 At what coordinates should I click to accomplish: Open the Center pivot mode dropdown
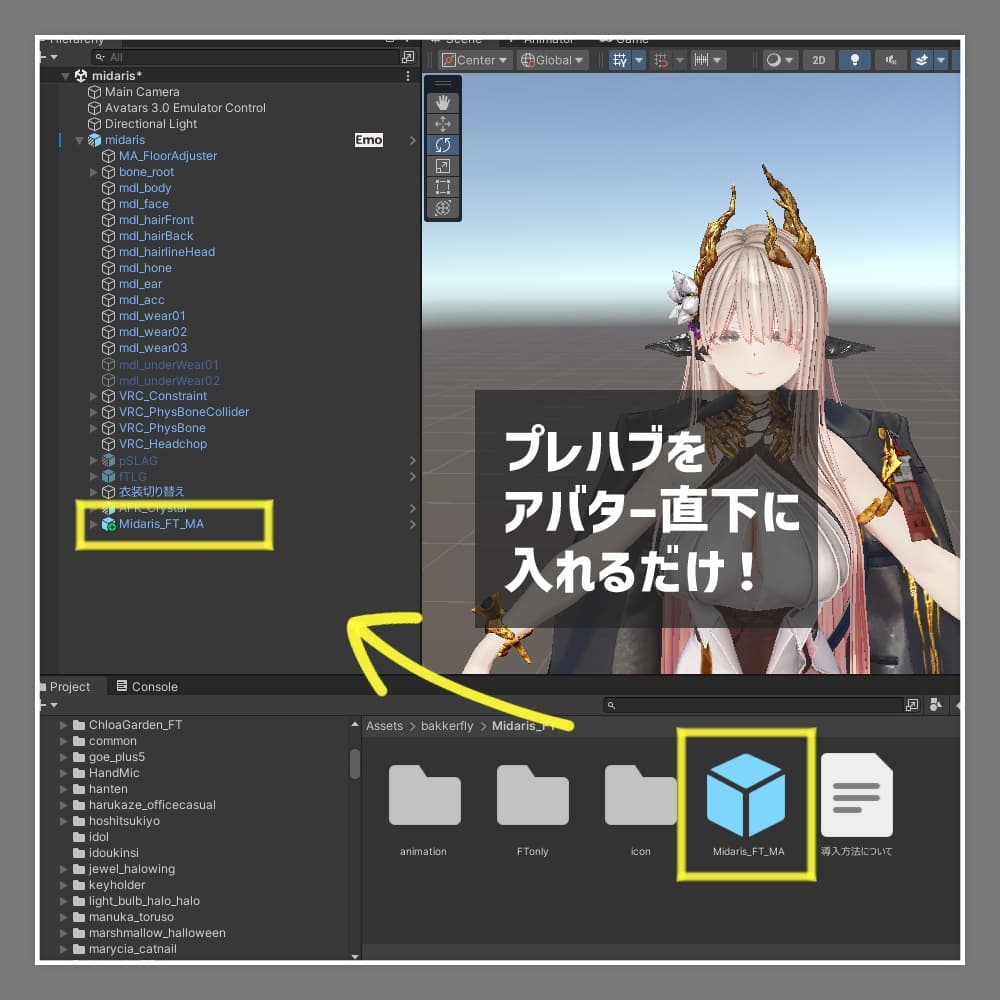click(x=474, y=60)
